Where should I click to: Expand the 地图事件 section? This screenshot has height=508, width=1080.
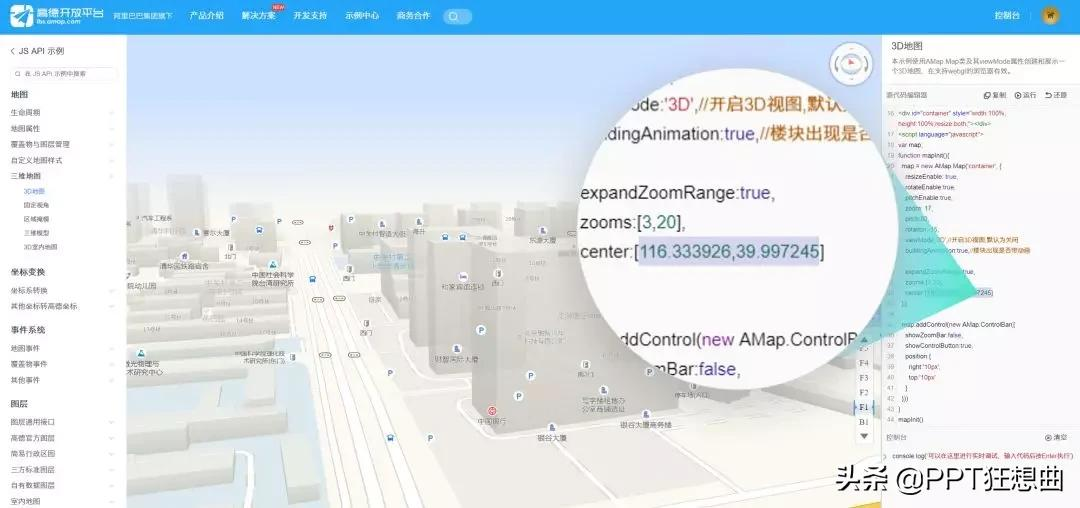pyautogui.click(x=63, y=348)
